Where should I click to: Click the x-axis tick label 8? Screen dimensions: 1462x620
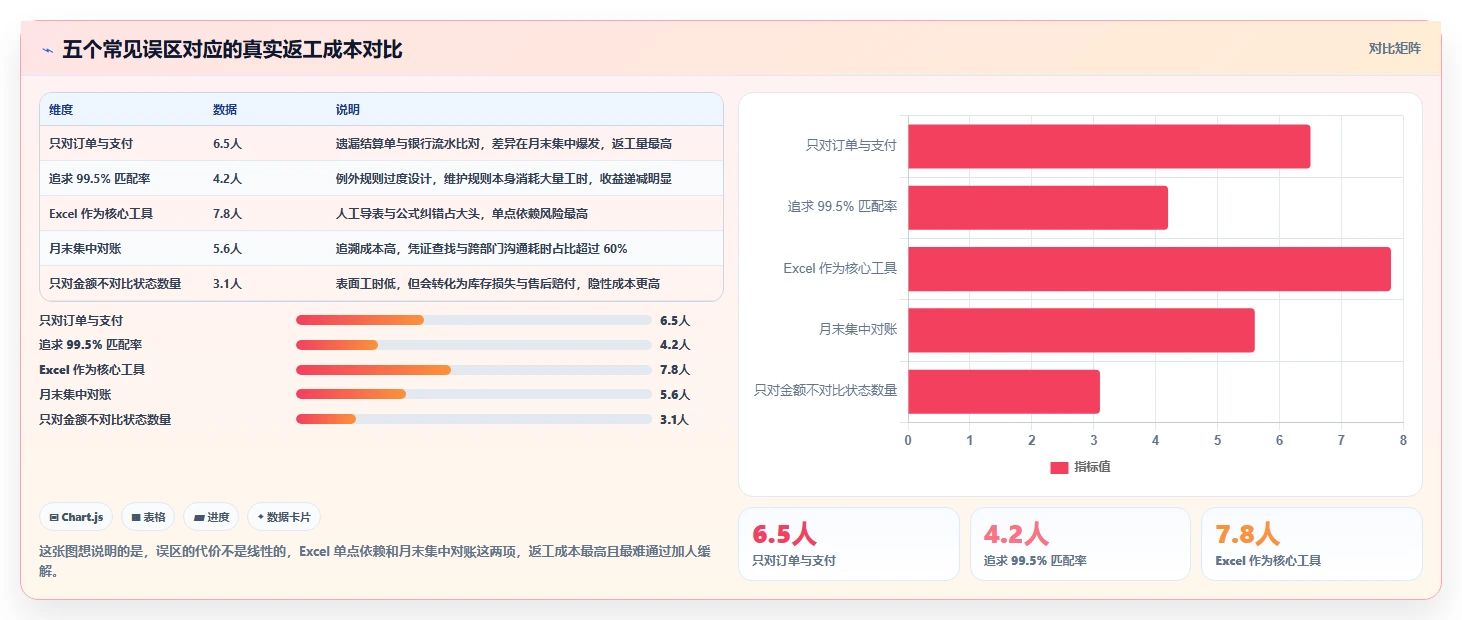(1403, 441)
